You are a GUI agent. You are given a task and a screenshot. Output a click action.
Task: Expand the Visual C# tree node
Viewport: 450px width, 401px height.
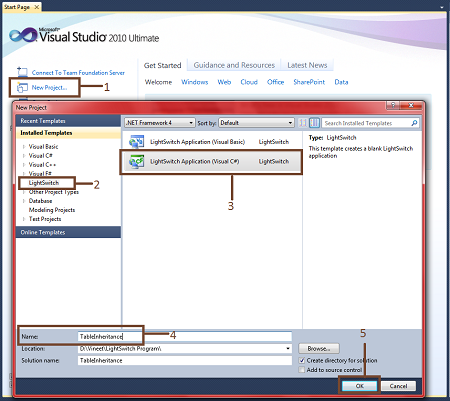(x=24, y=156)
